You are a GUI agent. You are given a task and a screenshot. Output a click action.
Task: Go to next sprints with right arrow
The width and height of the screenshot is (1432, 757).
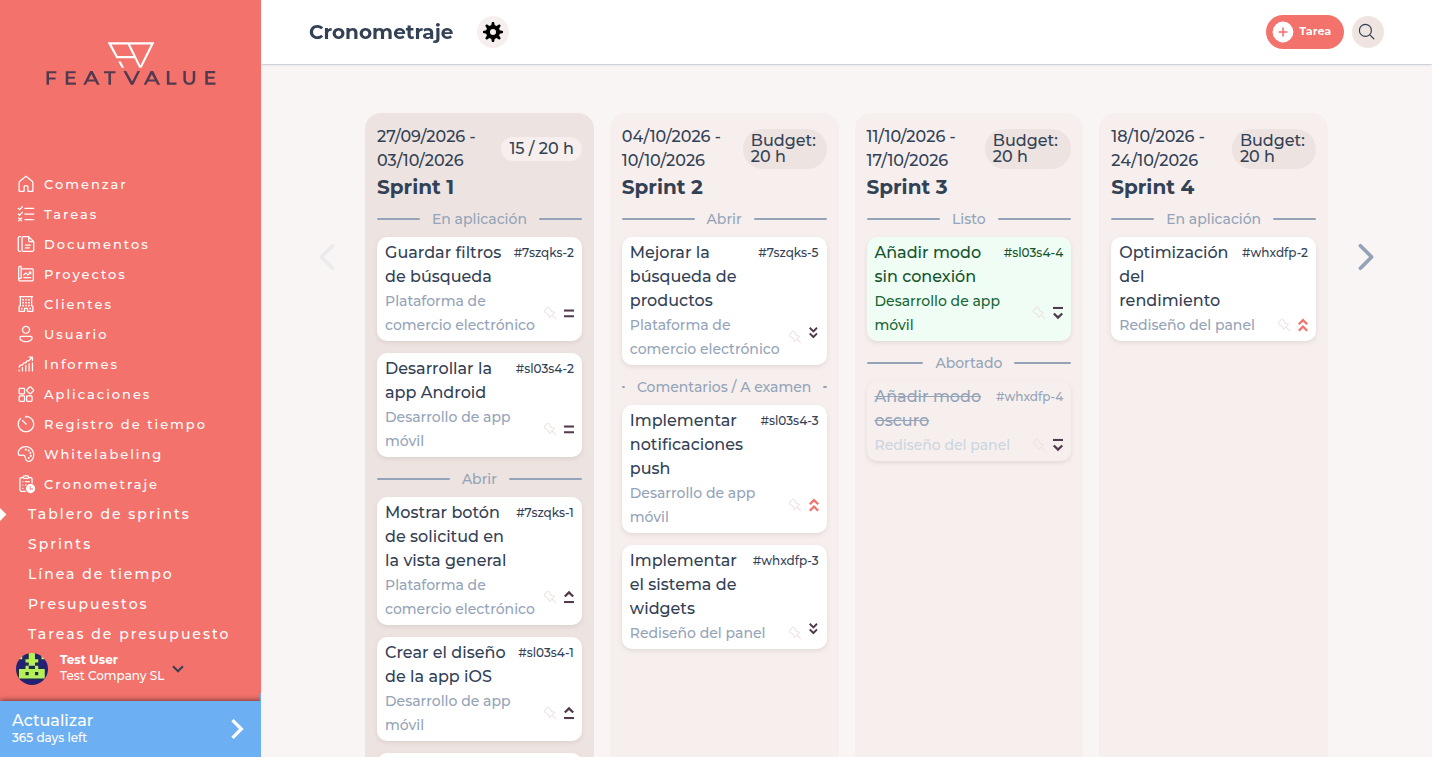(x=1366, y=257)
